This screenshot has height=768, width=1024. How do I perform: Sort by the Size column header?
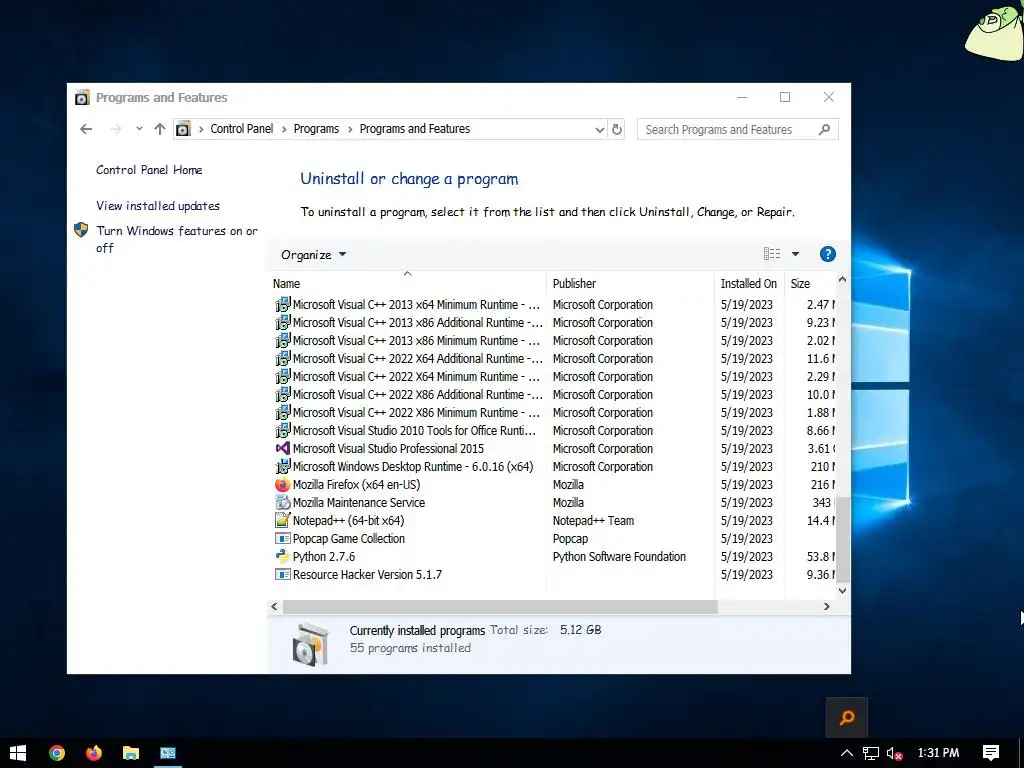[810, 283]
